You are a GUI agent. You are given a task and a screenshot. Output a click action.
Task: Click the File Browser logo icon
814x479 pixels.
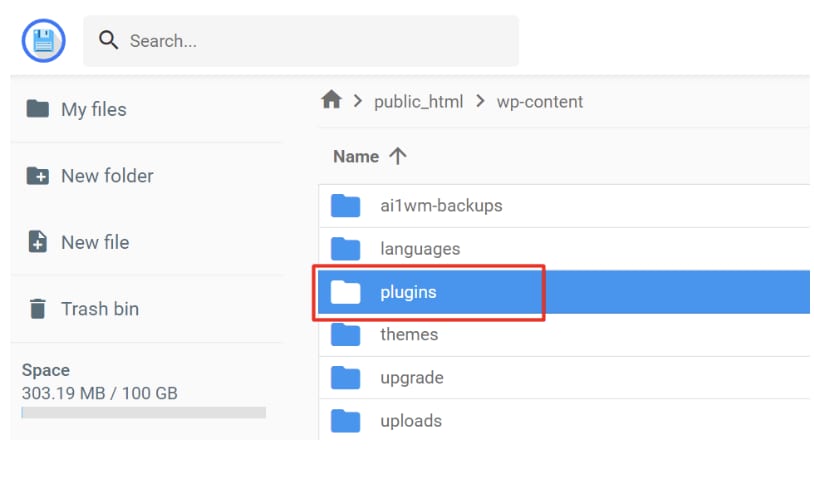pos(43,41)
